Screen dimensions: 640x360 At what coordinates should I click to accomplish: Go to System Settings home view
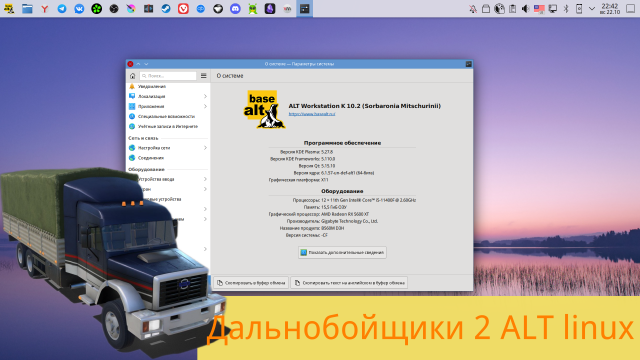pos(132,76)
